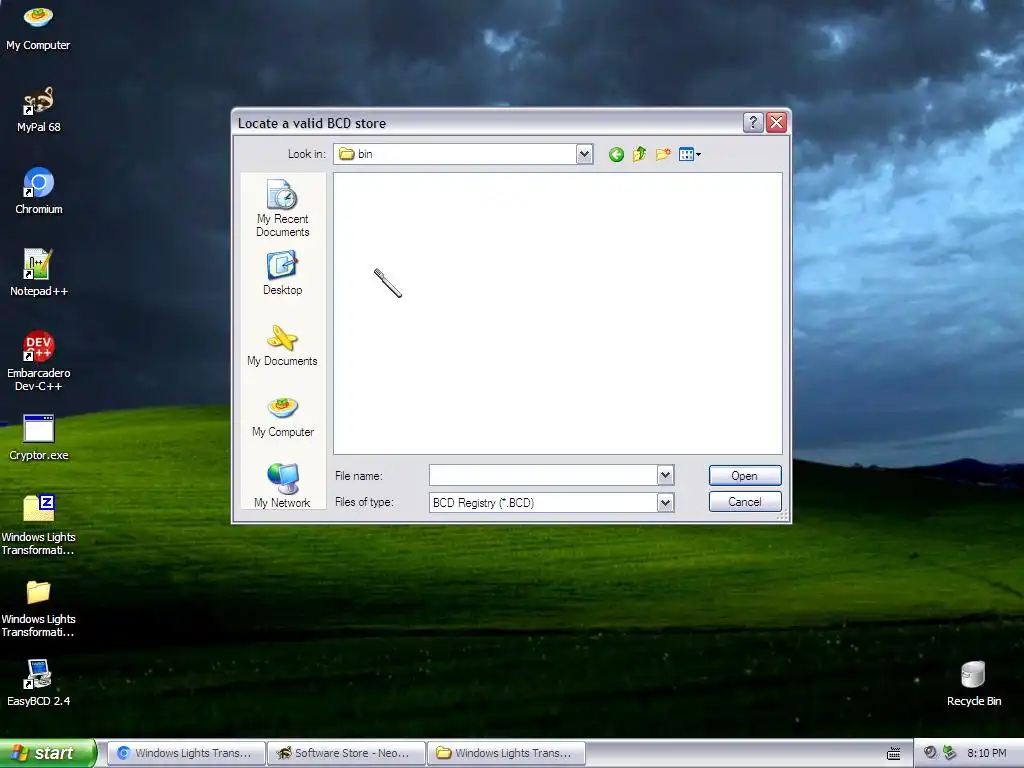Click green Back arrow in dialog toolbar
This screenshot has height=768, width=1024.
(616, 154)
